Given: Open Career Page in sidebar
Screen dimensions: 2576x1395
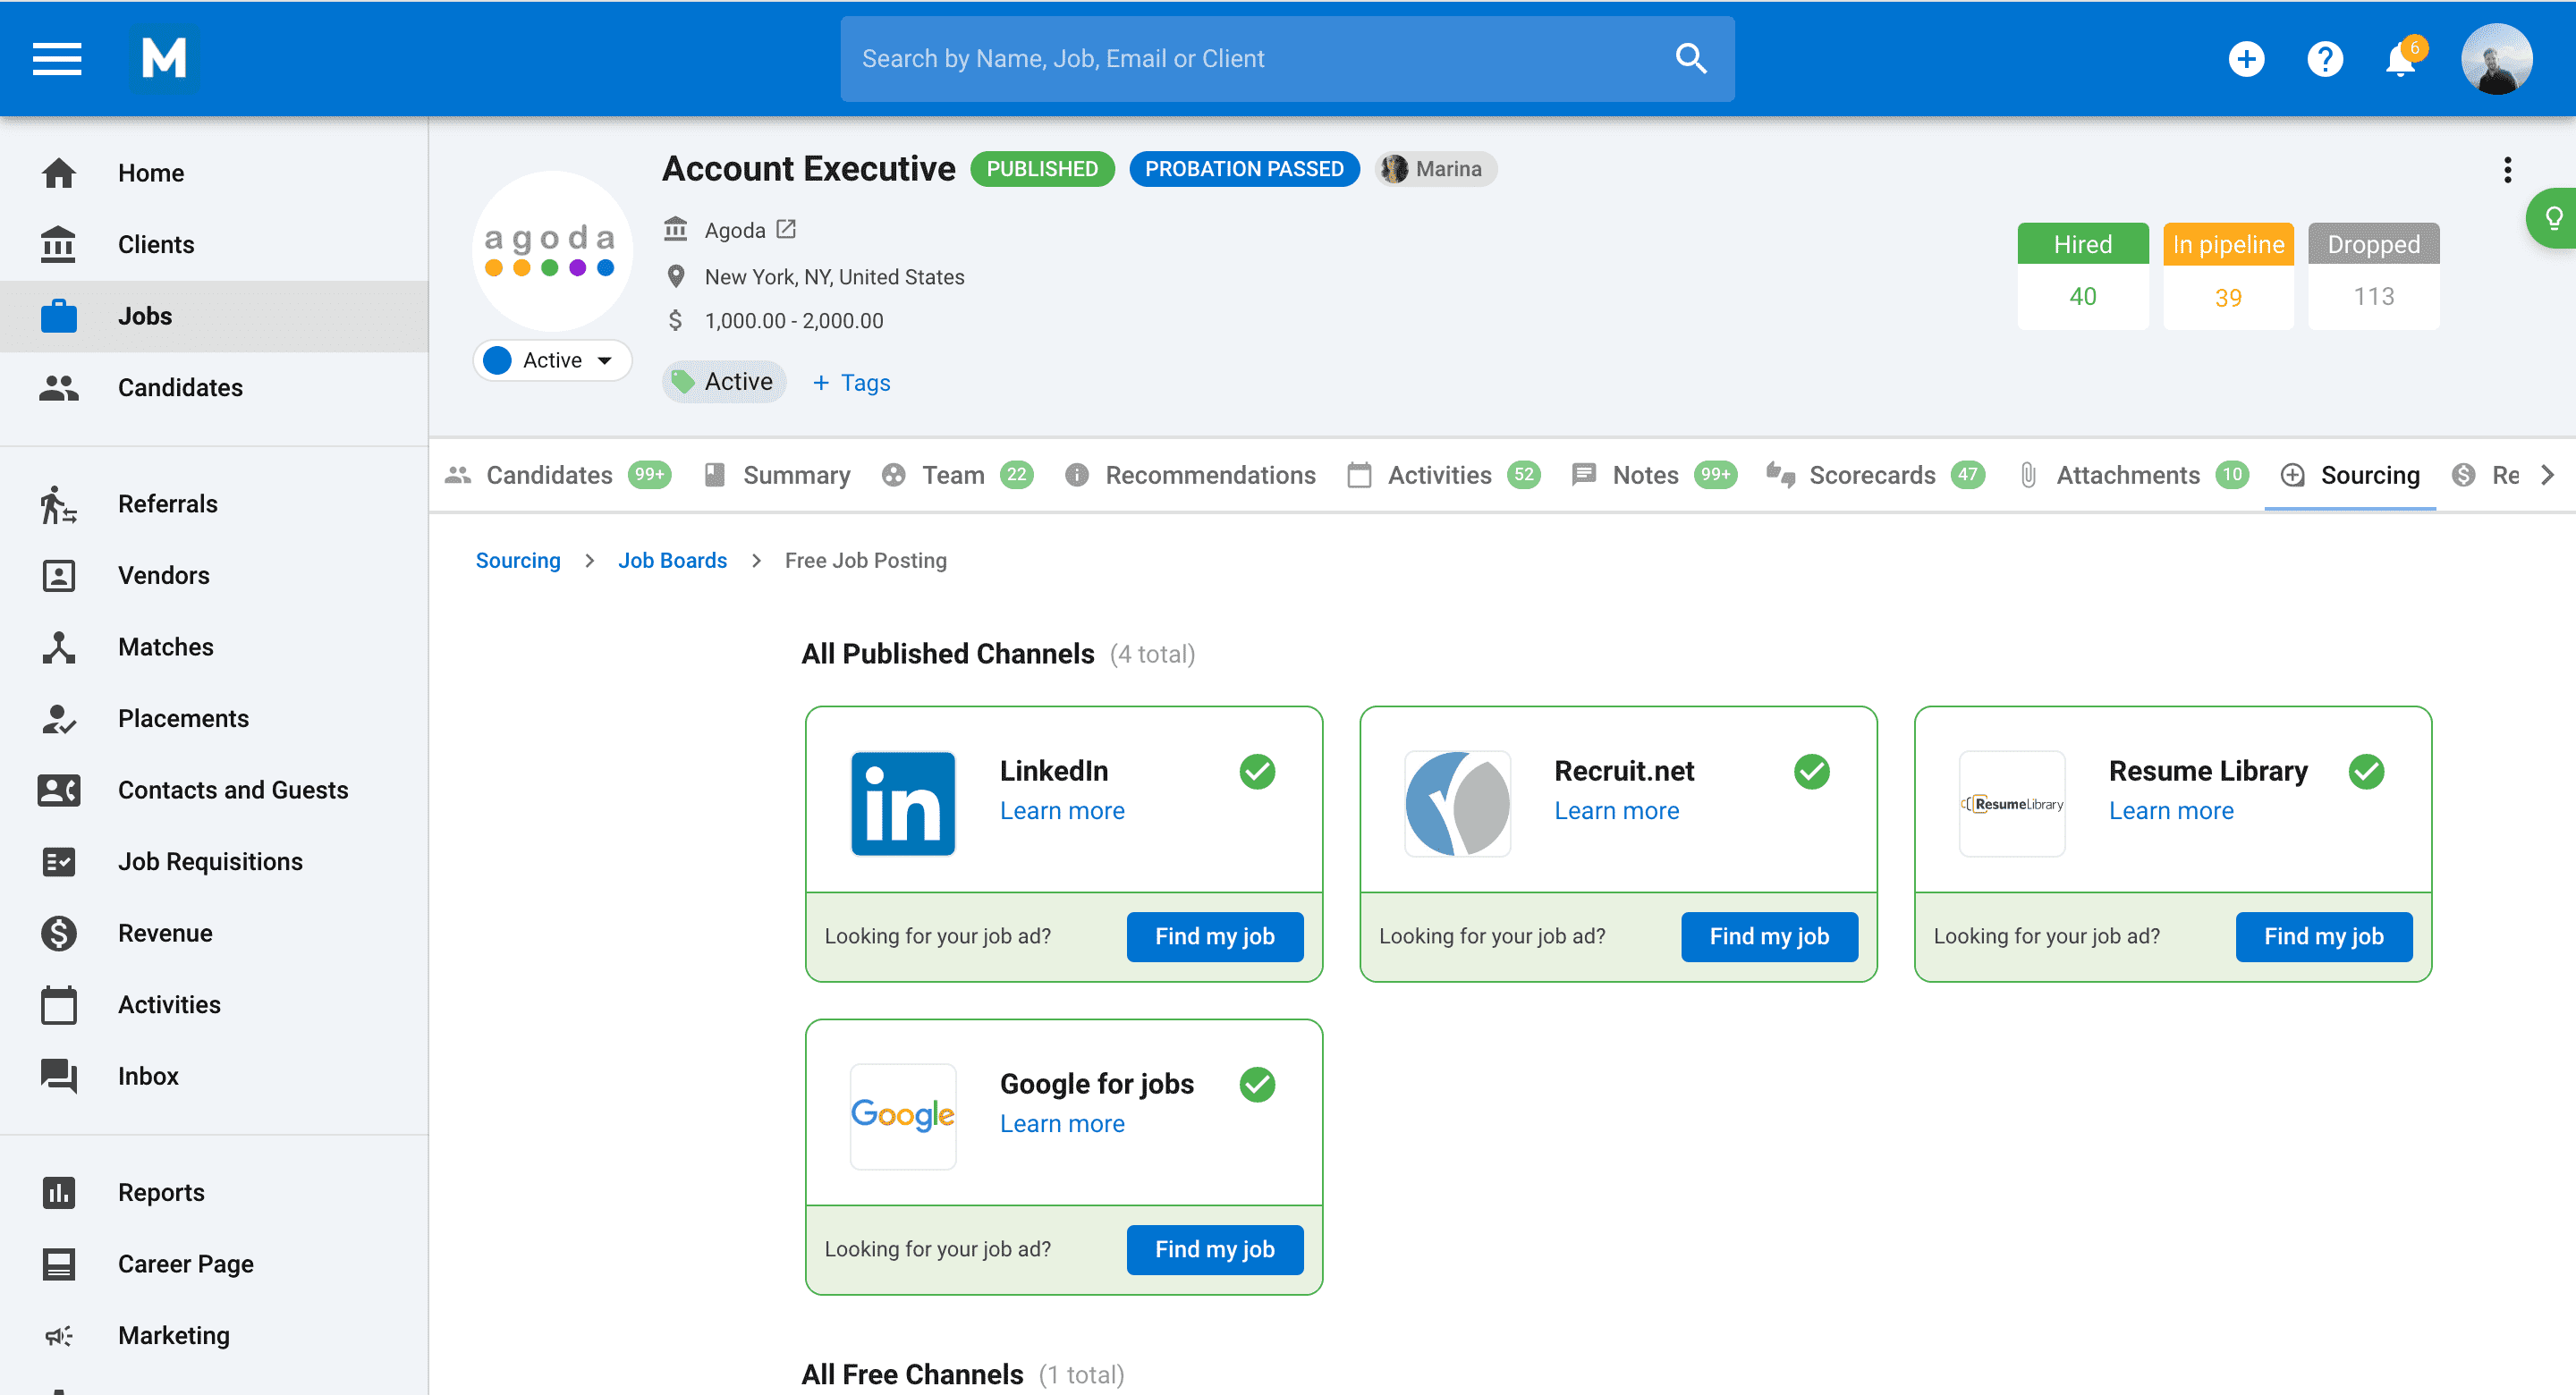Looking at the screenshot, I should tap(214, 1264).
